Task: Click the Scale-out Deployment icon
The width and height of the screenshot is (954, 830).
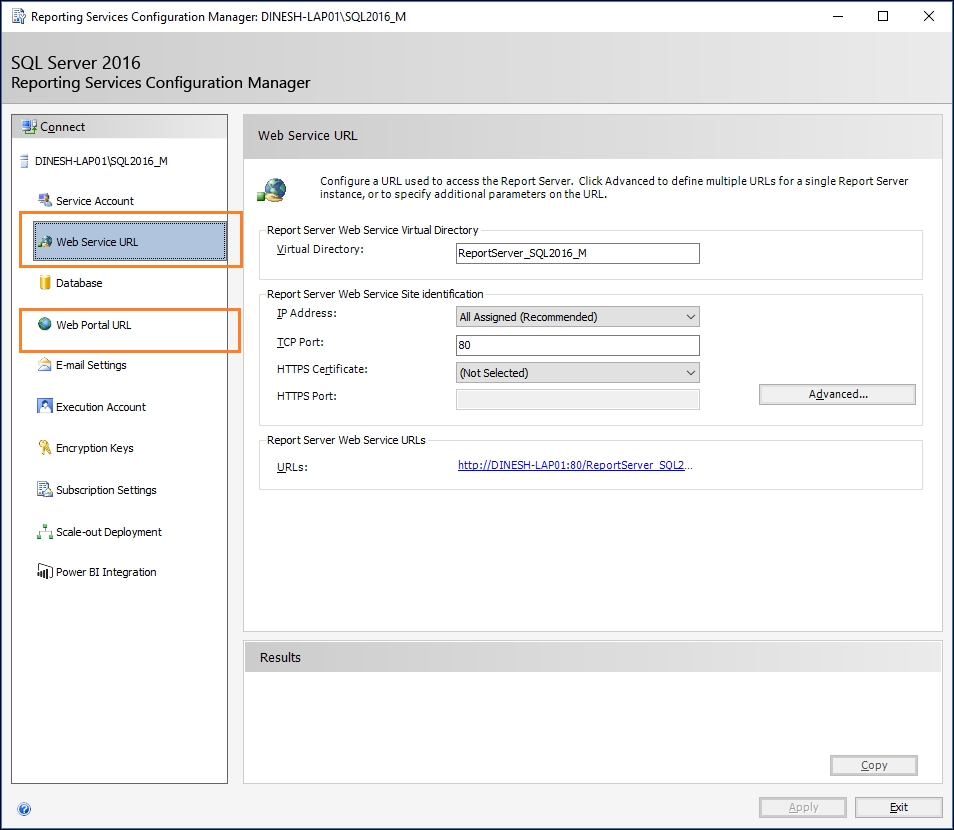Action: (x=44, y=531)
